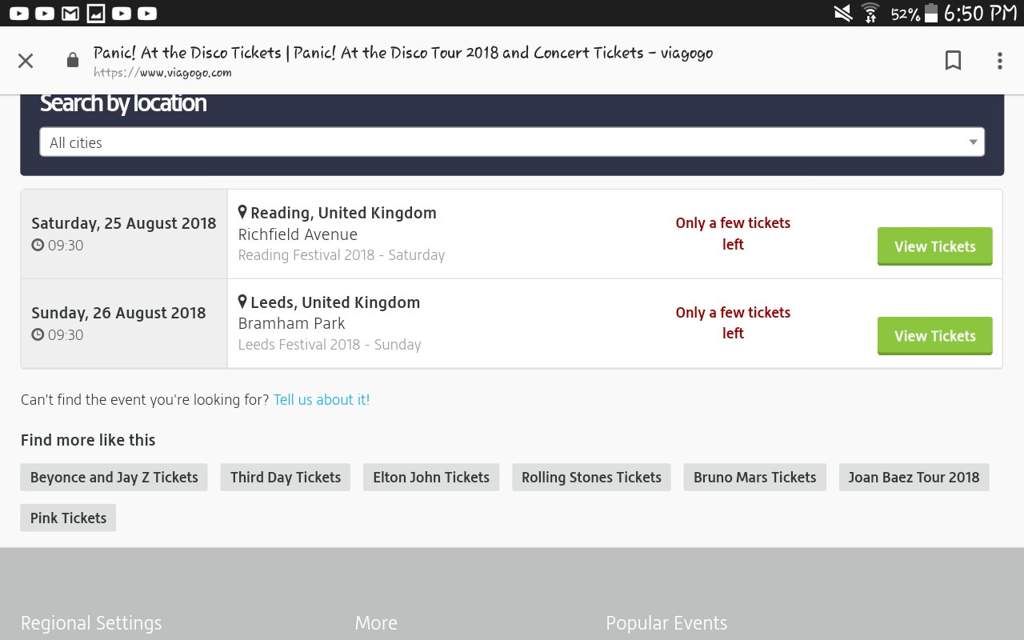The width and height of the screenshot is (1024, 640).
Task: Open Pink Tickets suggestion
Action: pyautogui.click(x=68, y=518)
